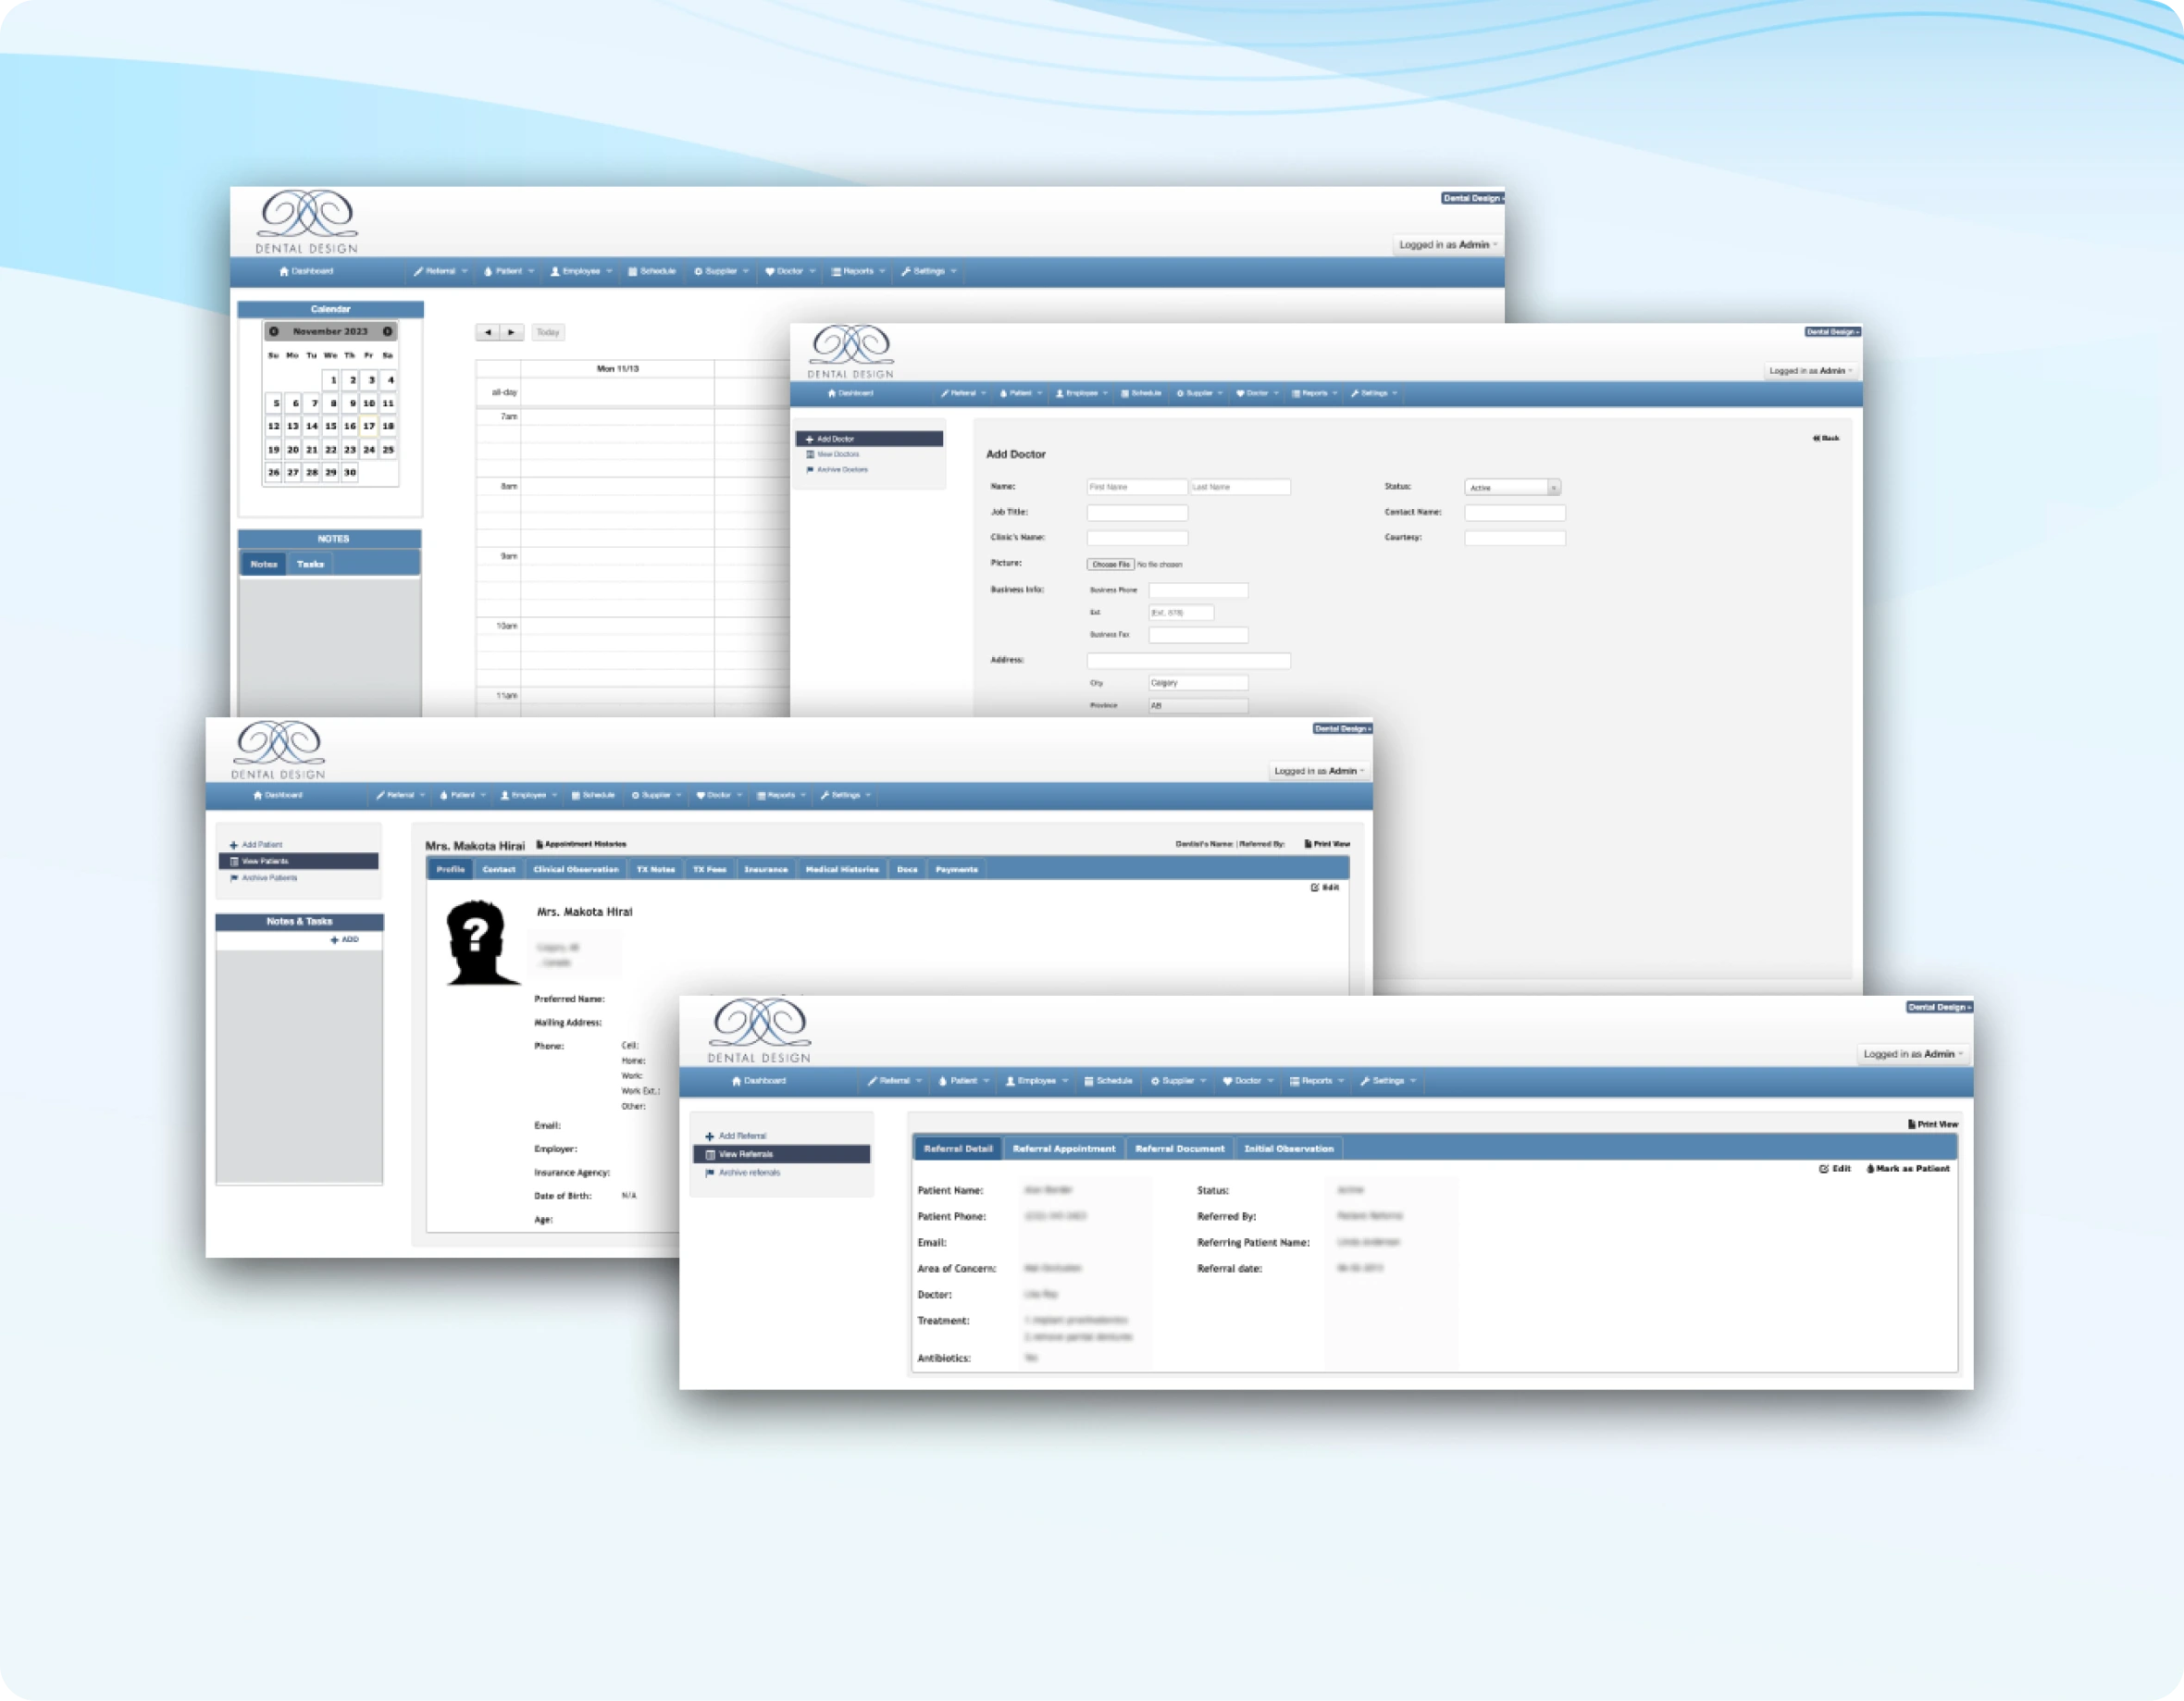Open the Status dropdown showing Active

coord(1512,488)
